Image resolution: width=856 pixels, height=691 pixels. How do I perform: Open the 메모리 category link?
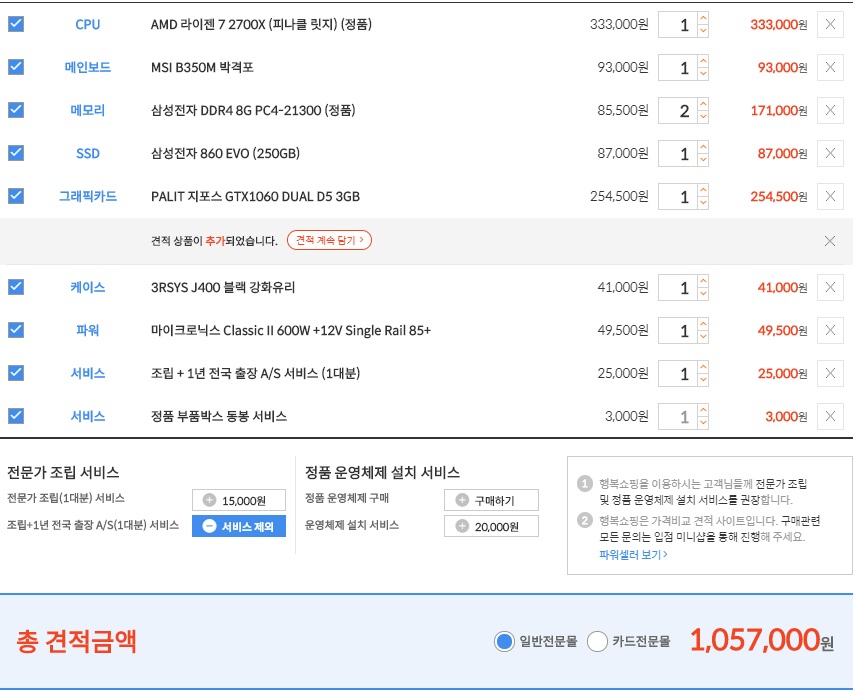87,110
